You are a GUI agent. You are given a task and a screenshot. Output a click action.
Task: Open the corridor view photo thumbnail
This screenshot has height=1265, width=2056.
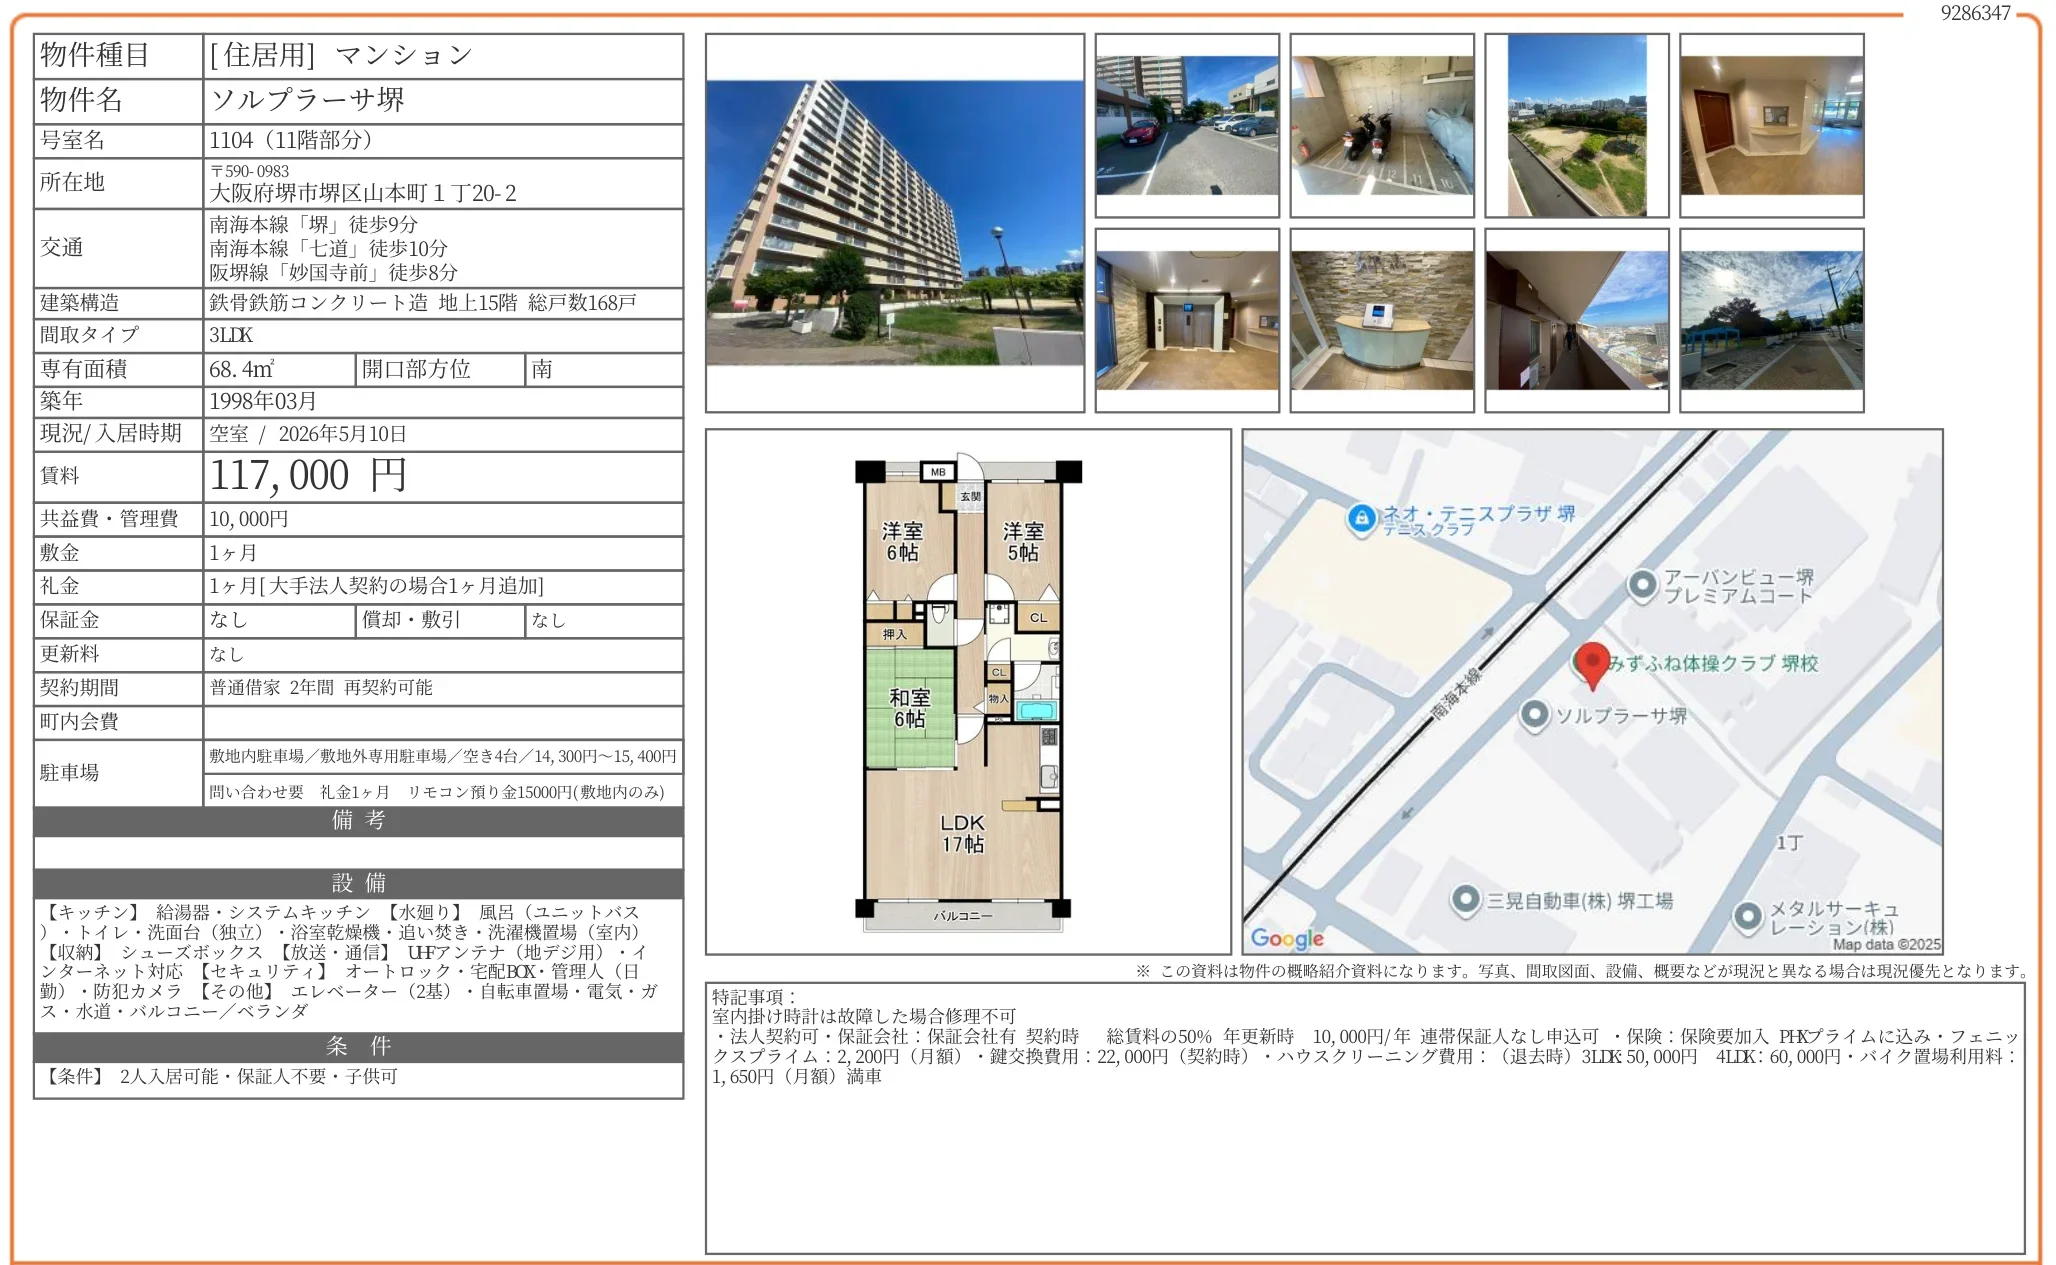[x=1576, y=320]
